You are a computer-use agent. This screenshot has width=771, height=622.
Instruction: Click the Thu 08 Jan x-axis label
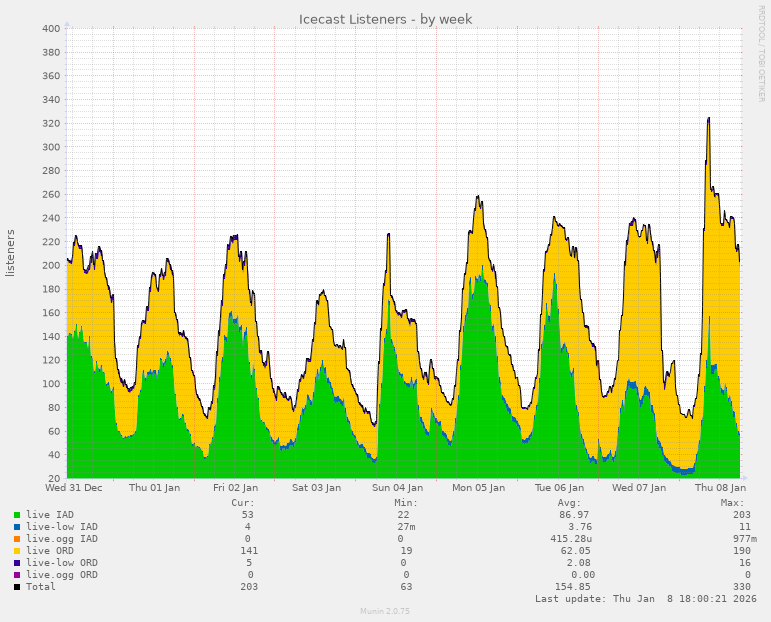720,488
